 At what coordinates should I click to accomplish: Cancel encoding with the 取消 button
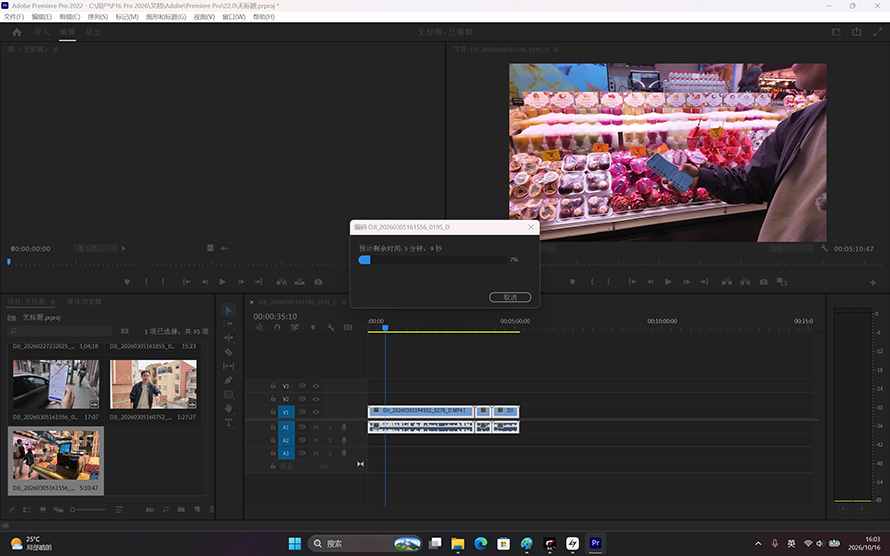click(x=510, y=297)
